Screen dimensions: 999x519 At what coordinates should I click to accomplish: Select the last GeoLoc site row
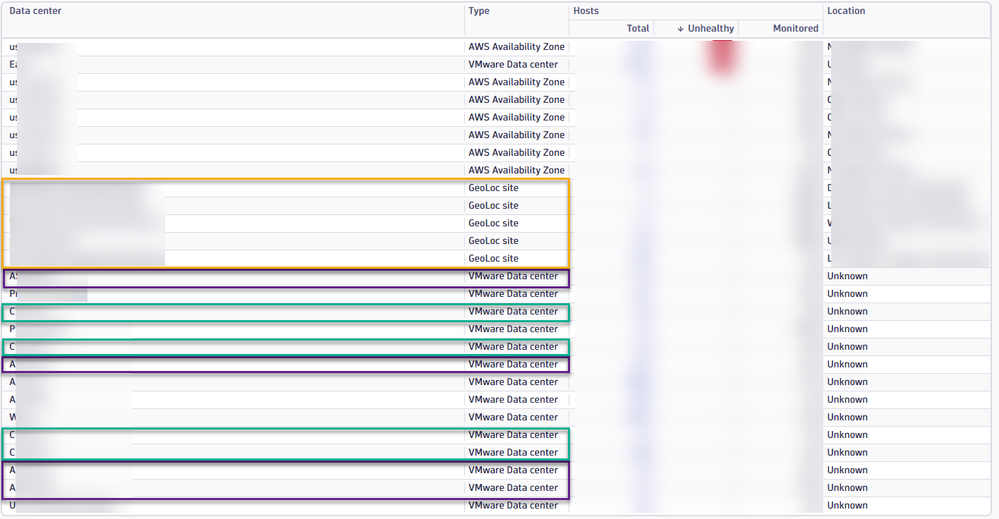[493, 258]
